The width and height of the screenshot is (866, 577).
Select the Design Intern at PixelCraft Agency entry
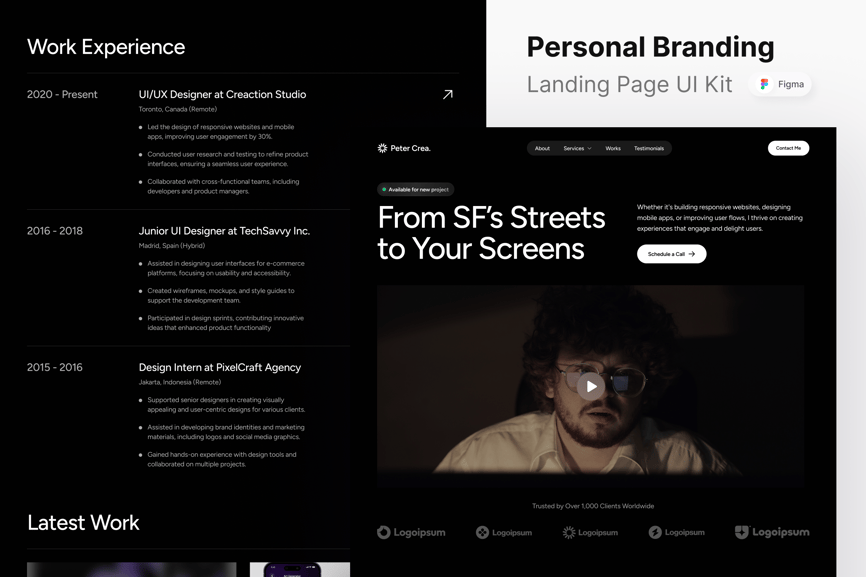220,367
